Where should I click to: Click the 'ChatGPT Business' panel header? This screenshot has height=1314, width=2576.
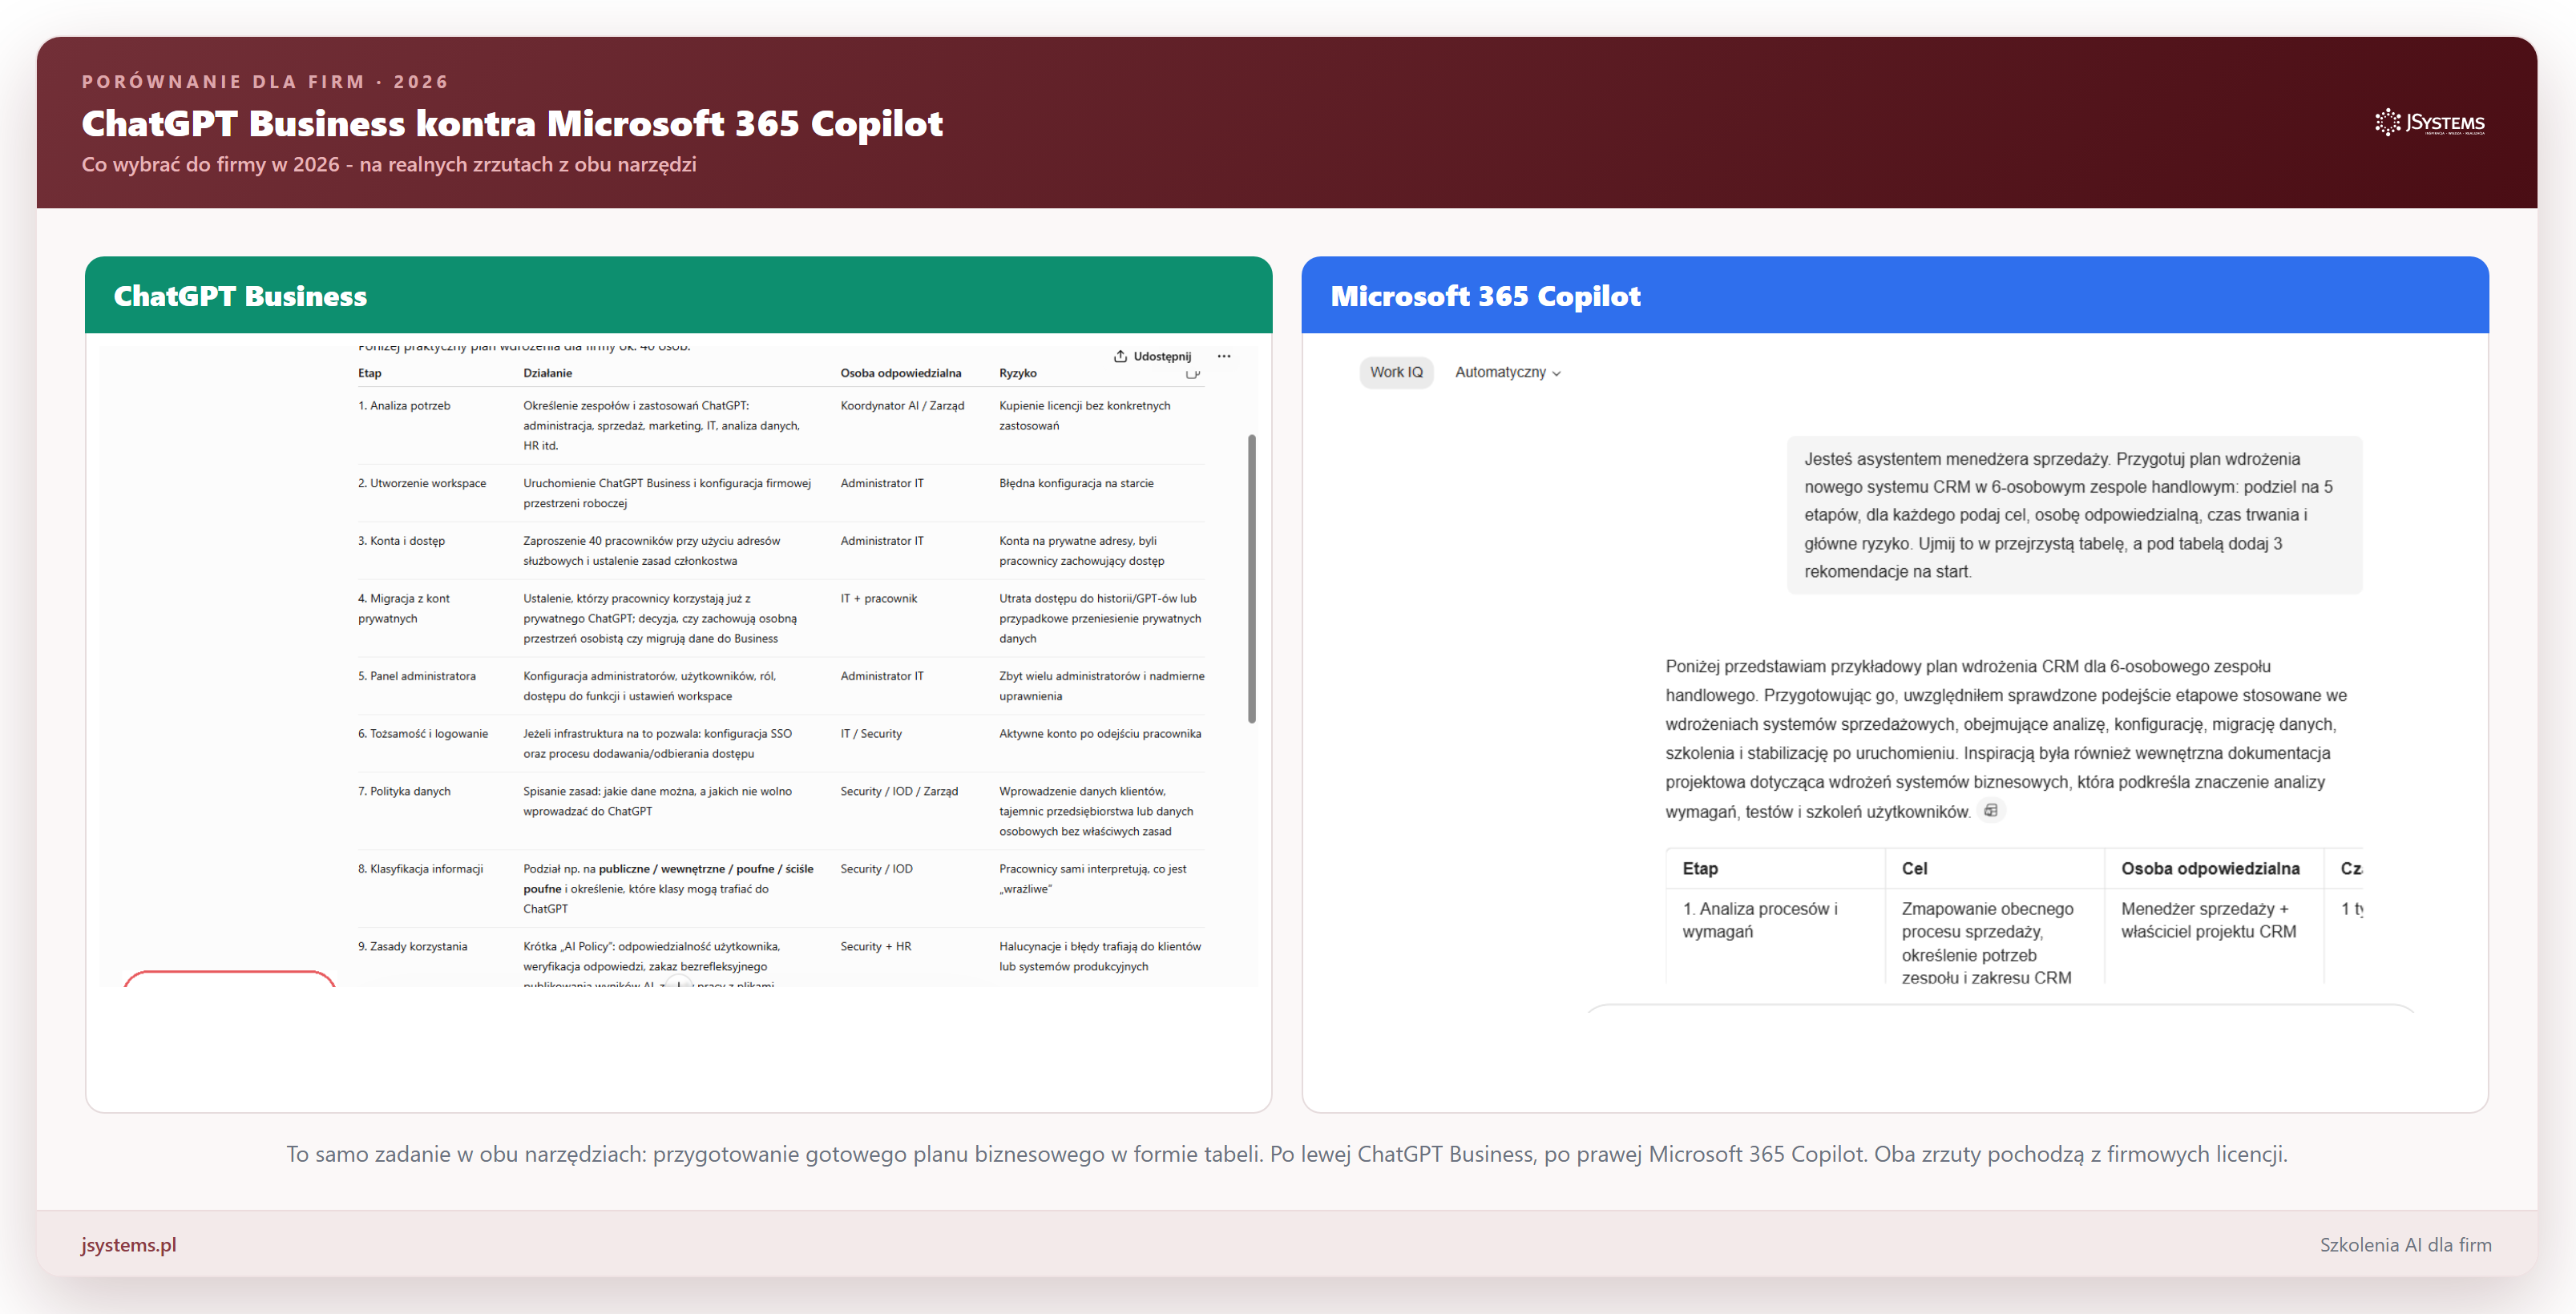point(678,295)
